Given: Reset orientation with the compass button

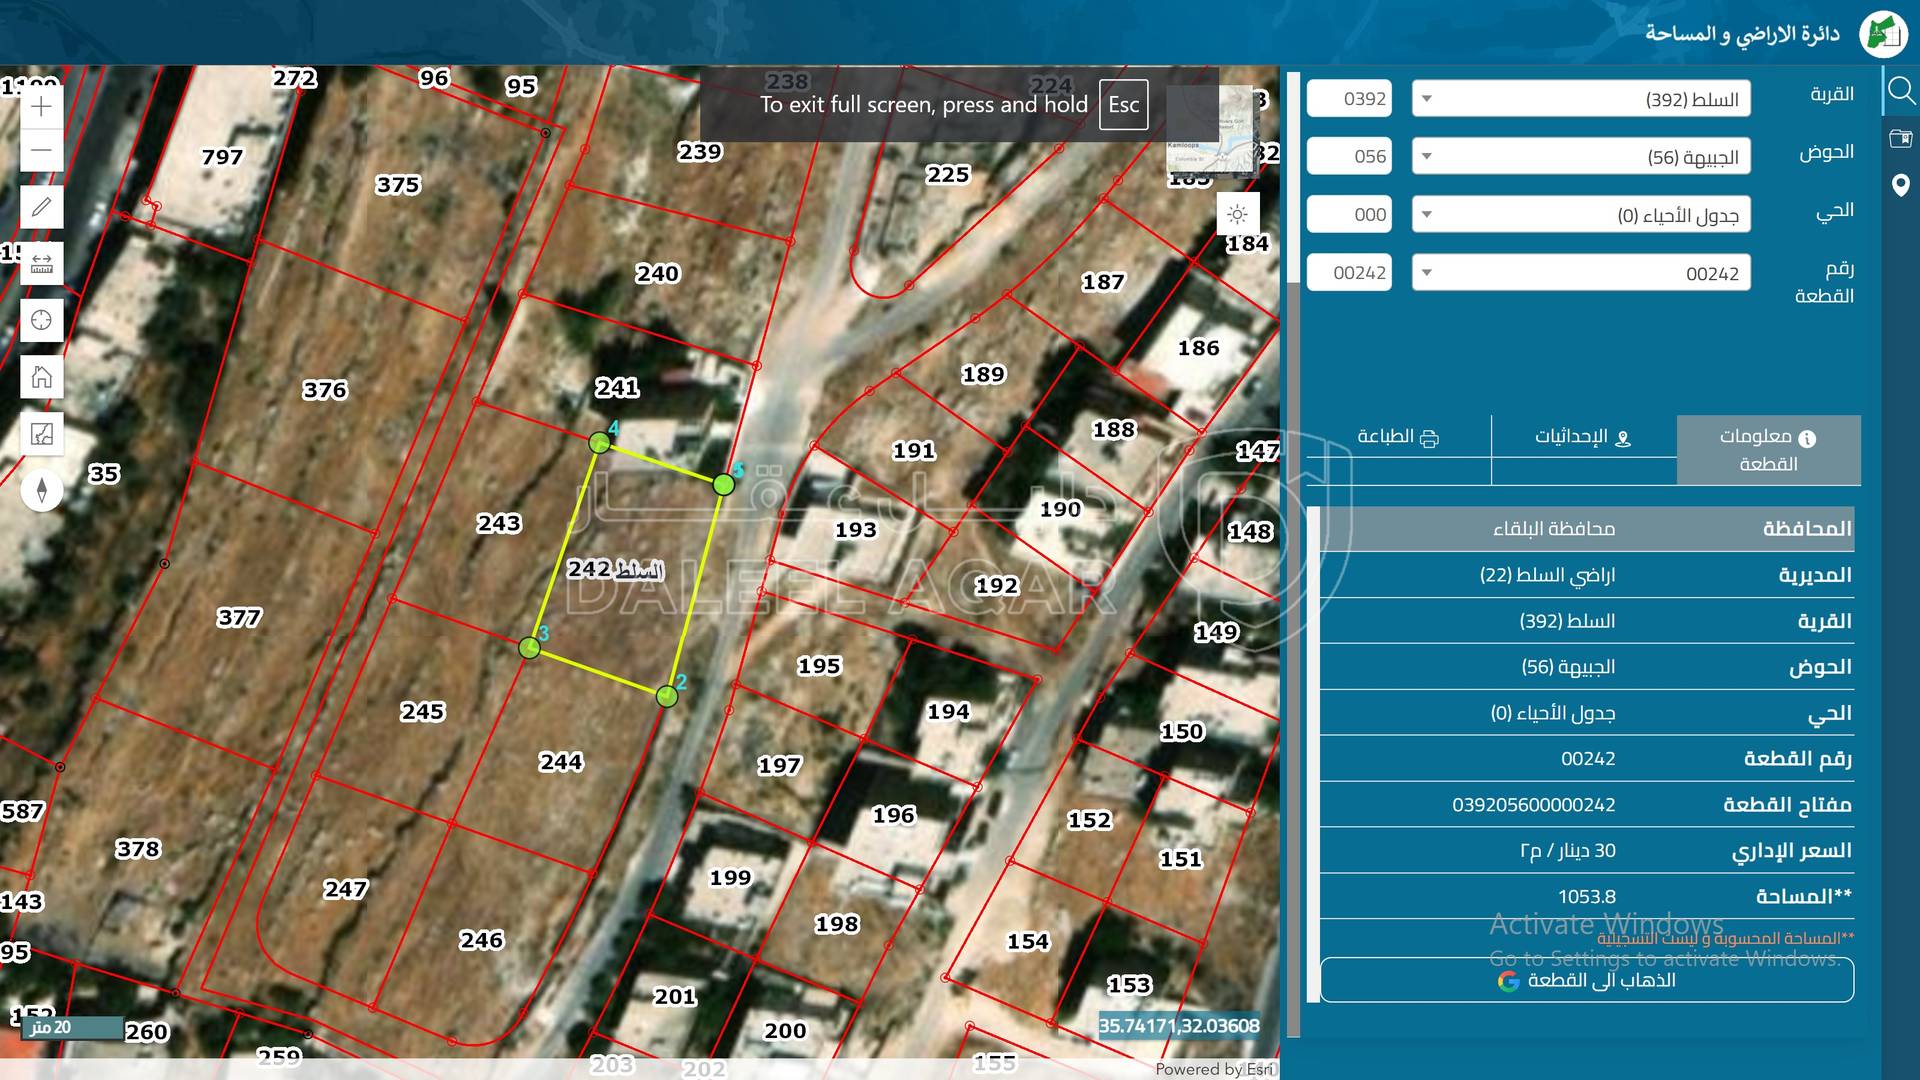Looking at the screenshot, I should (x=41, y=491).
